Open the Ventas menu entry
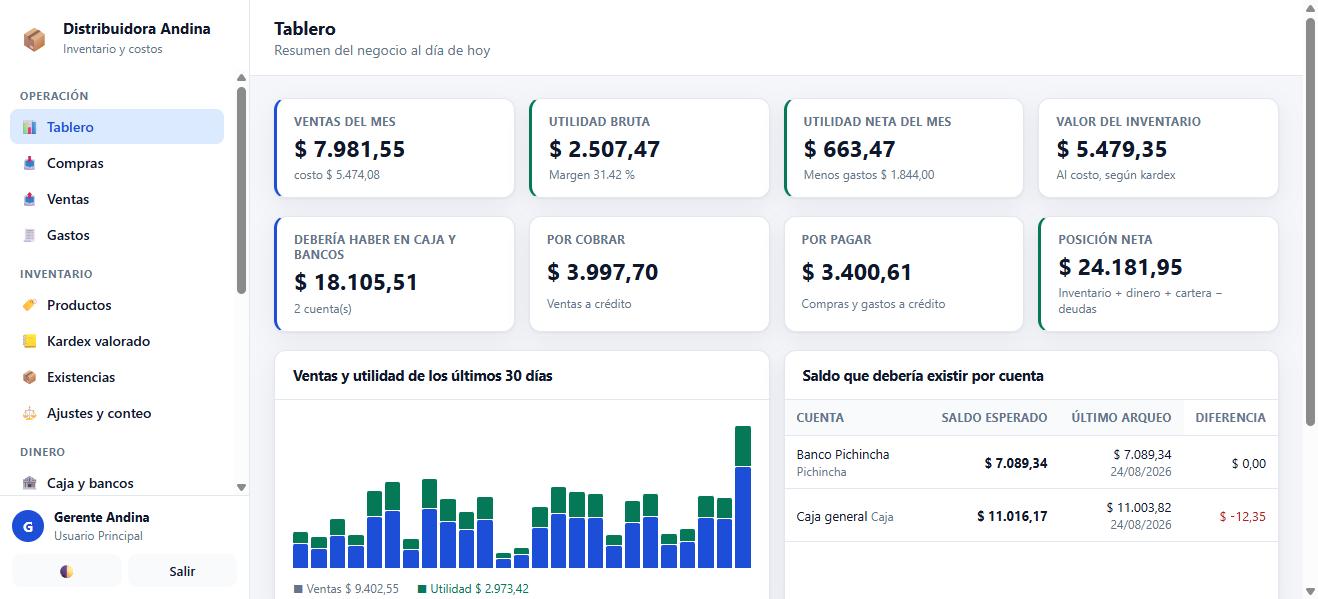This screenshot has height=599, width=1318. click(117, 199)
